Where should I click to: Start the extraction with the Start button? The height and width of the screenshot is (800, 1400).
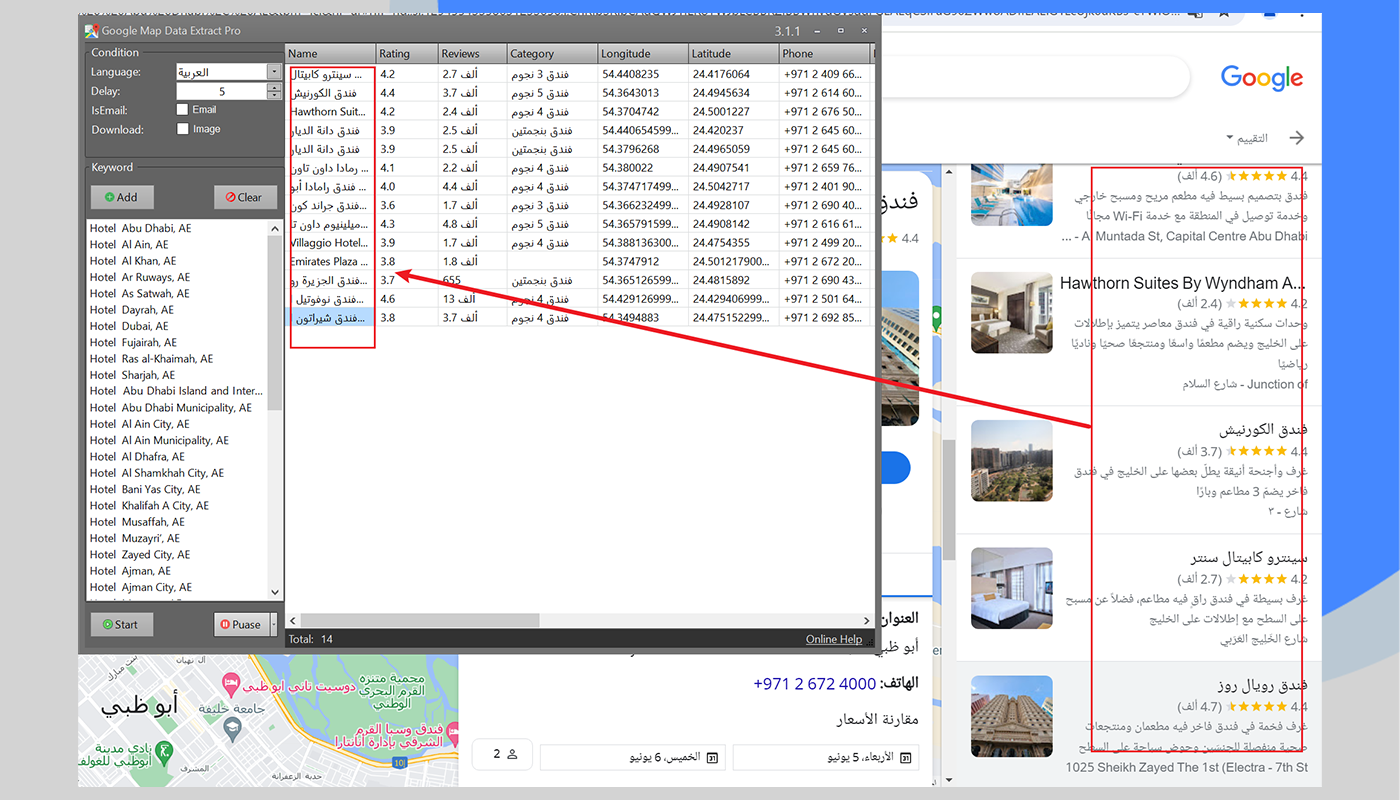(121, 625)
